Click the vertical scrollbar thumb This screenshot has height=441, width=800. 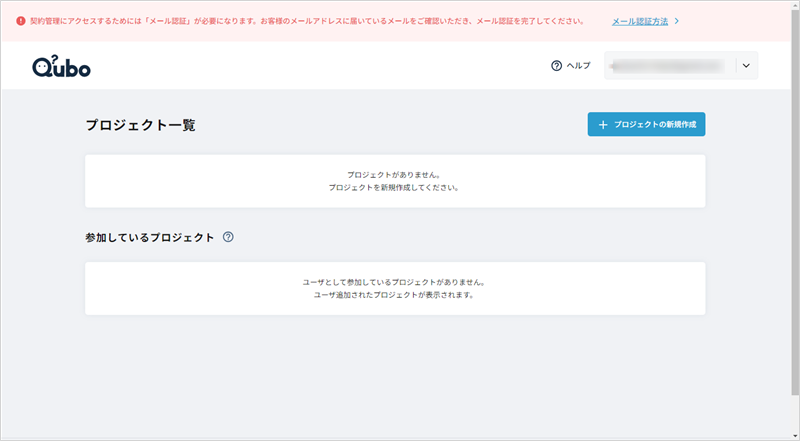click(795, 202)
